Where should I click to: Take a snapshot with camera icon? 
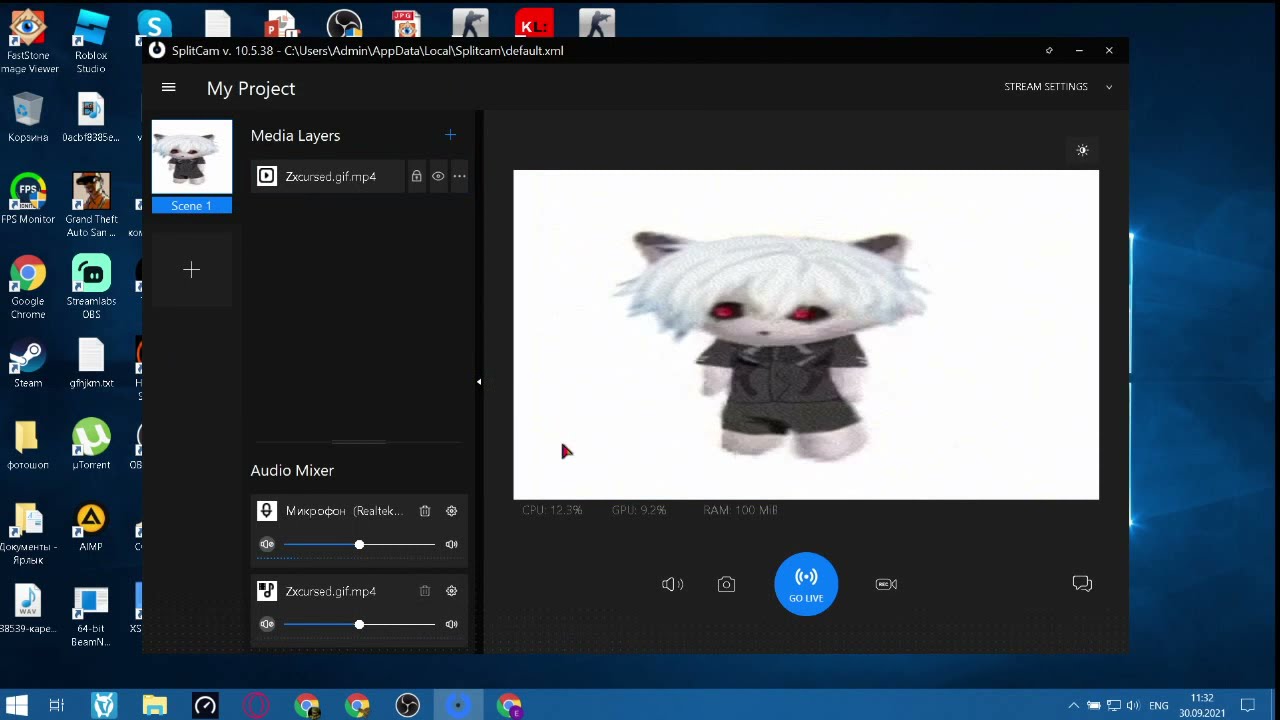pos(726,584)
